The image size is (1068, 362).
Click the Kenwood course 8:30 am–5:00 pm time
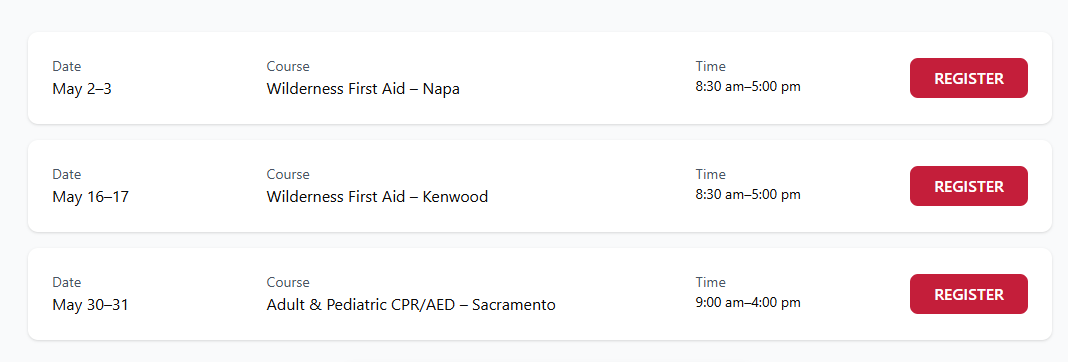pos(748,195)
